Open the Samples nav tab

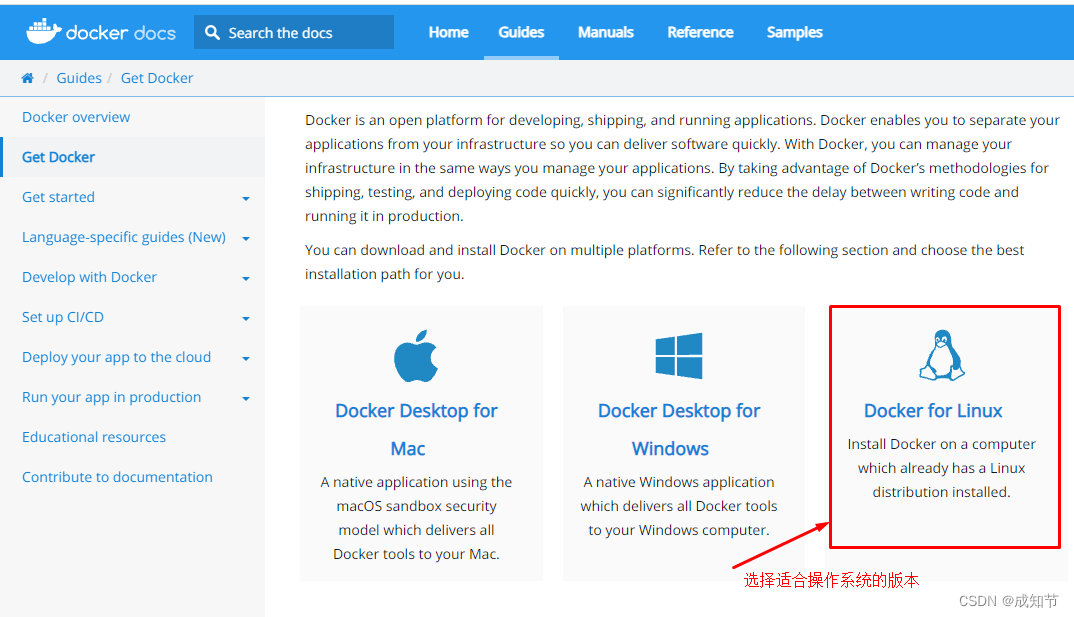coord(795,32)
